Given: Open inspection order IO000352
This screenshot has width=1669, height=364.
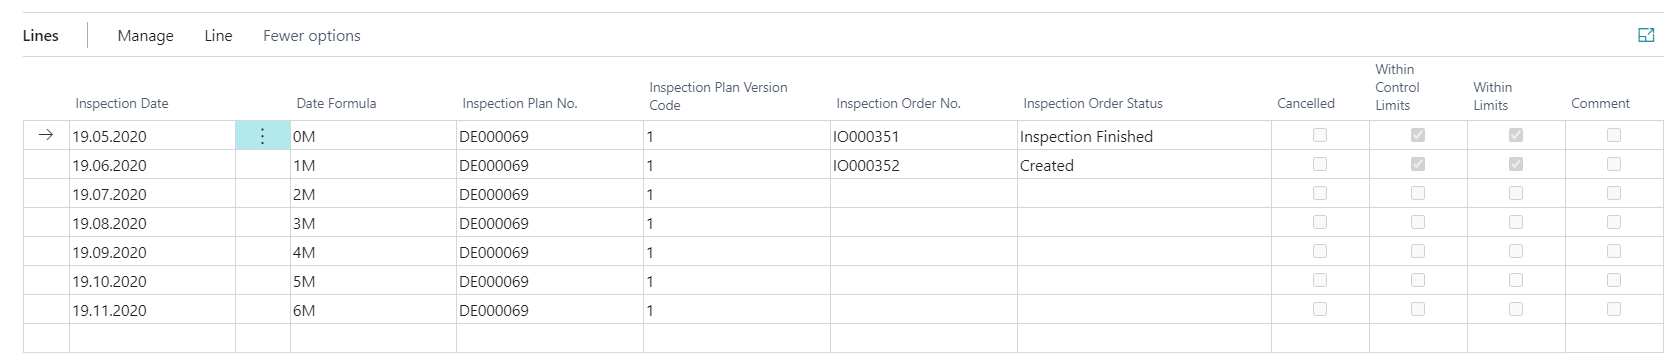Looking at the screenshot, I should pos(866,166).
